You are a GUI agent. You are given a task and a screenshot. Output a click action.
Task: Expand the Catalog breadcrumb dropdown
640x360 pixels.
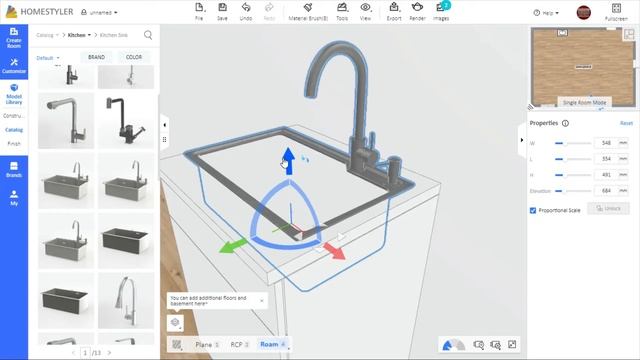tap(47, 35)
